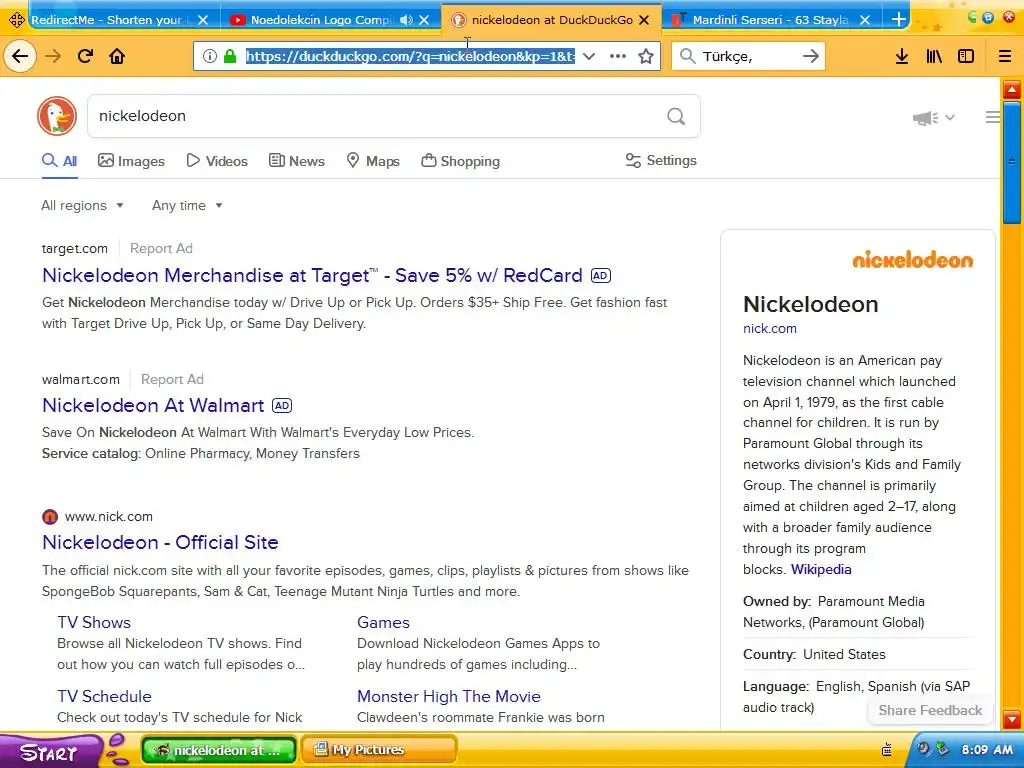Screen dimensions: 1024x768
Task: Click the Nickelodeon orange logo
Action: (x=912, y=259)
